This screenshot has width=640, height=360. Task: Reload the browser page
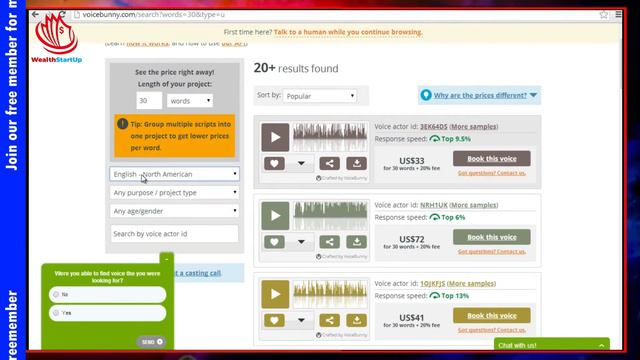click(x=62, y=14)
